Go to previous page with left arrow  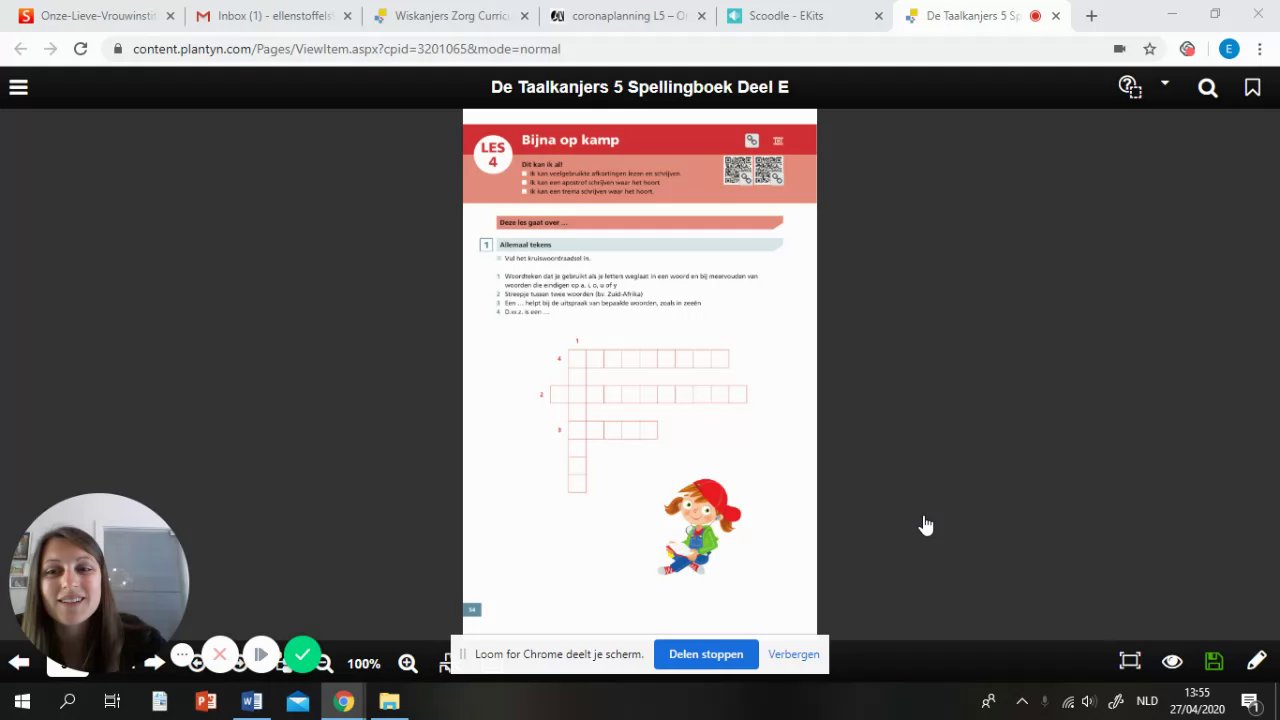pyautogui.click(x=19, y=662)
